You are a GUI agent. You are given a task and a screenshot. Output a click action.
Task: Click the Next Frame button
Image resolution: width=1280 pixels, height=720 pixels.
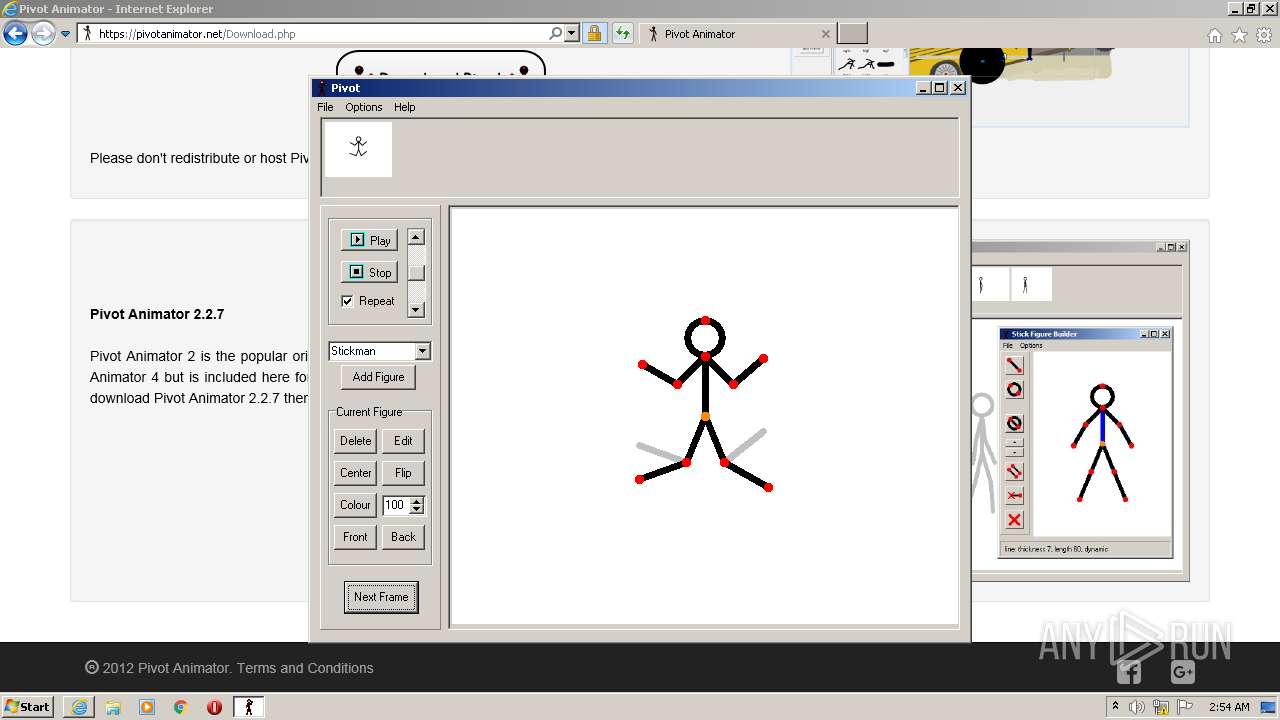381,597
